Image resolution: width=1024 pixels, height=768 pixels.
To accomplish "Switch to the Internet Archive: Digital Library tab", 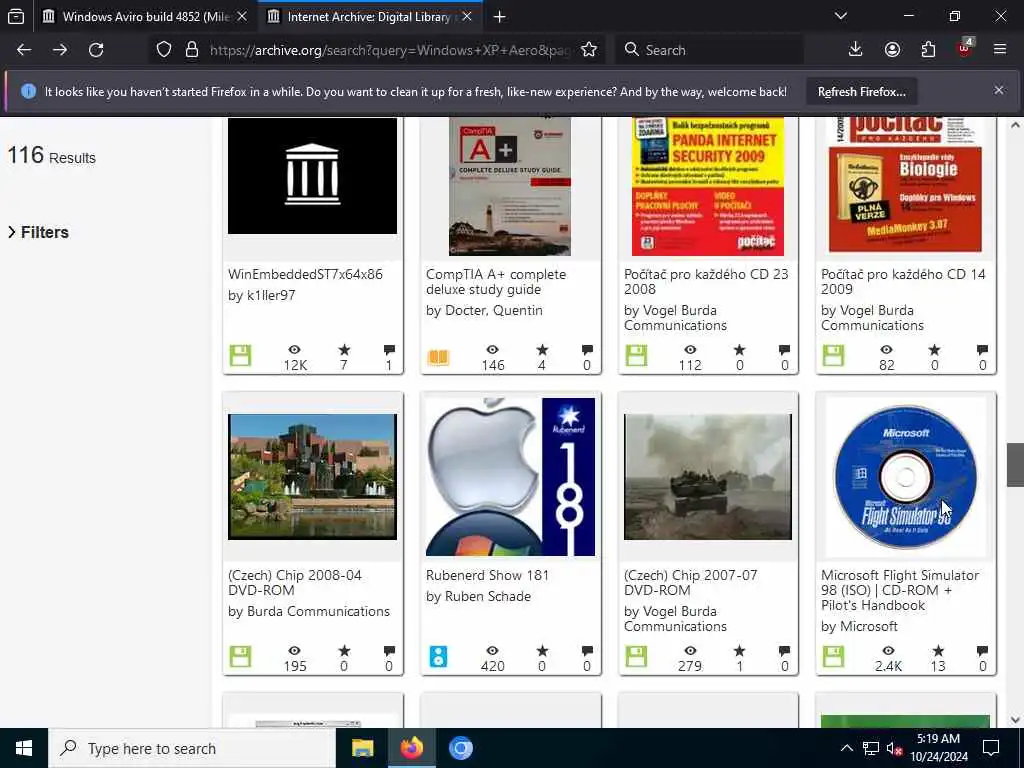I will point(370,17).
